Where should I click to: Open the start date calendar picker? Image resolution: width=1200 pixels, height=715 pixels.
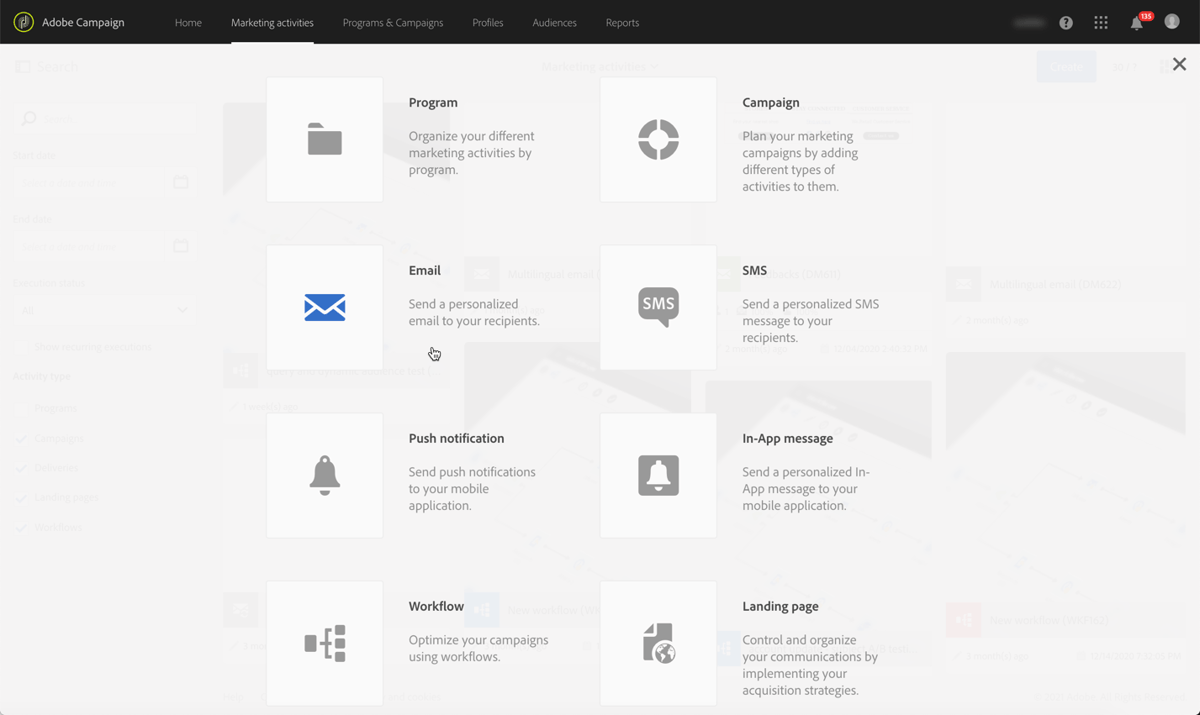(183, 182)
